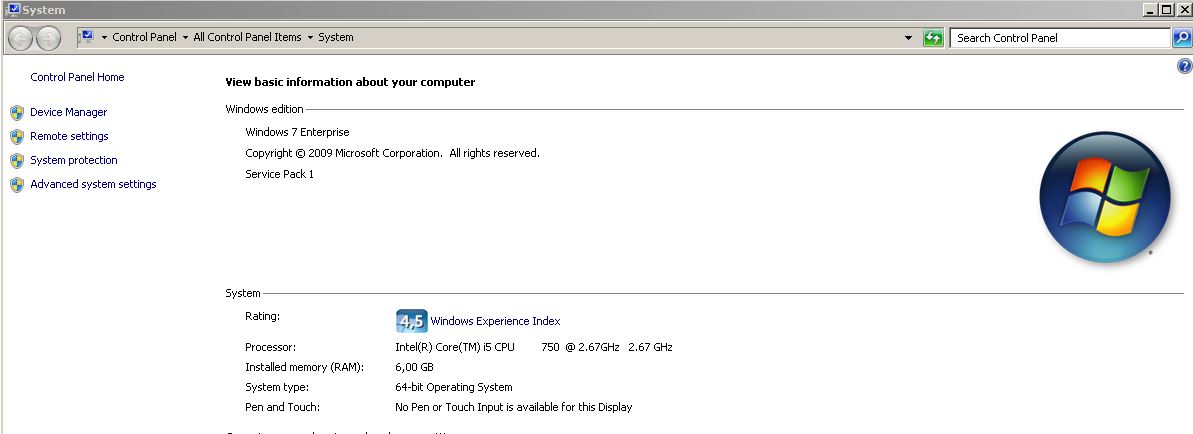Click the System window title bar icon
Image resolution: width=1193 pixels, height=434 pixels.
point(12,9)
